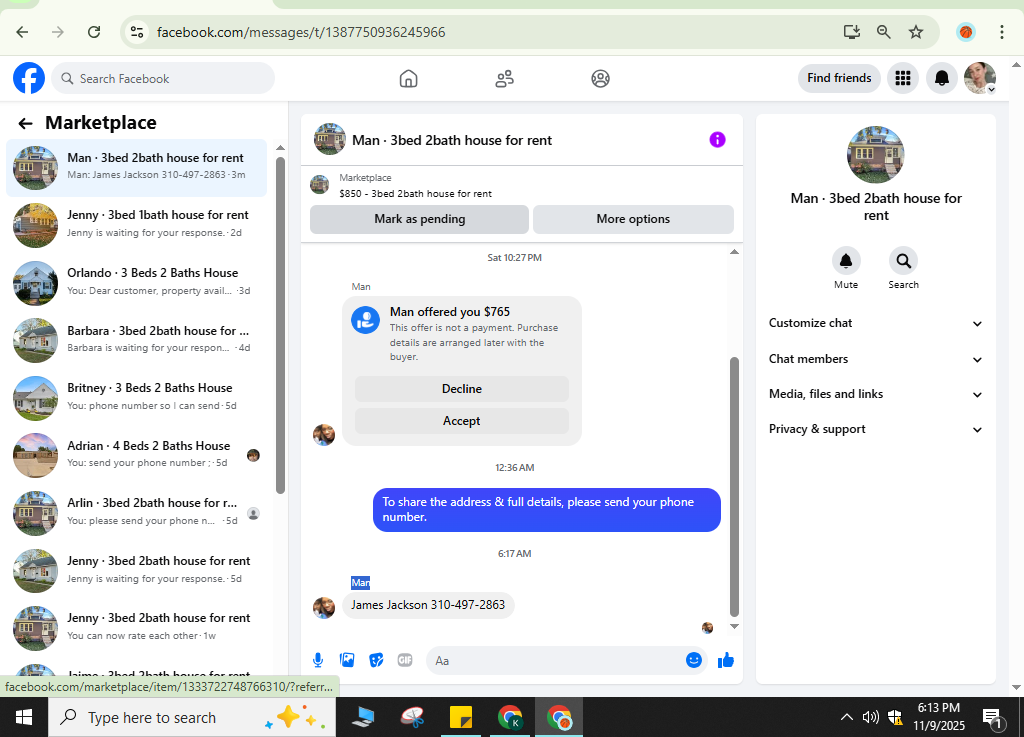Image resolution: width=1024 pixels, height=737 pixels.
Task: Open the browser zoom magnifier icon
Action: tap(884, 32)
